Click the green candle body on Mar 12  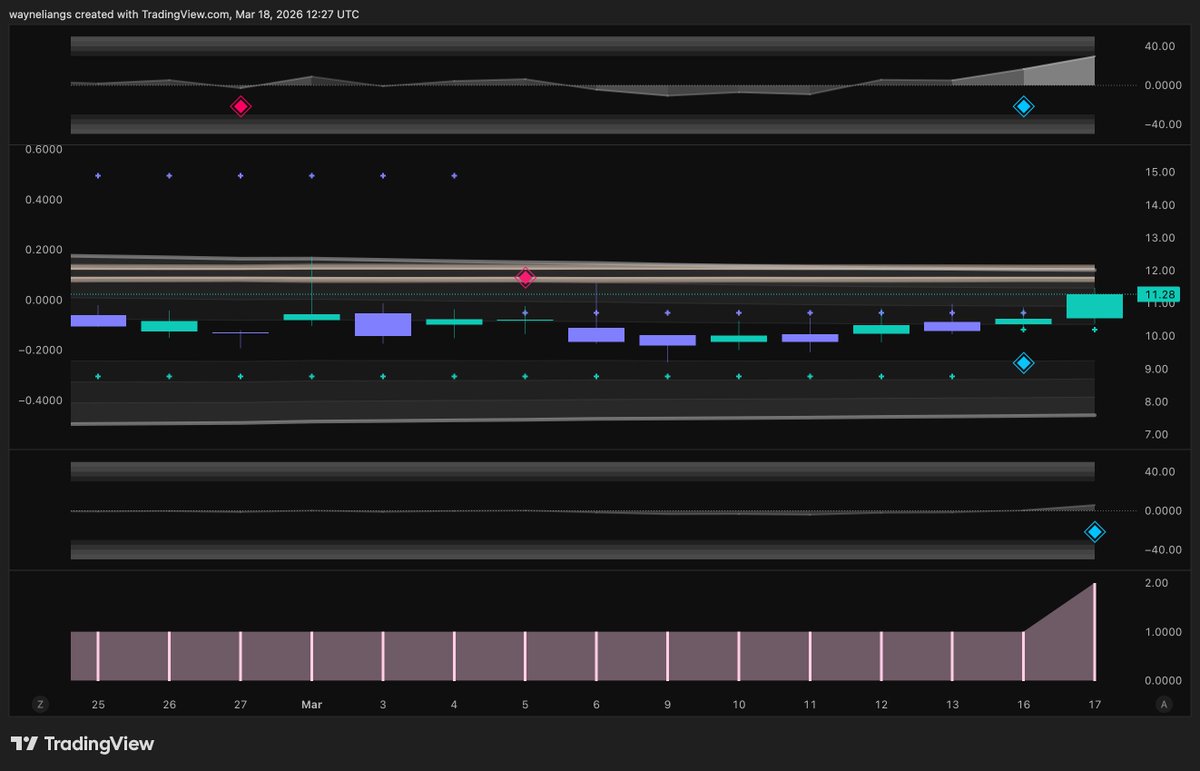[x=881, y=329]
